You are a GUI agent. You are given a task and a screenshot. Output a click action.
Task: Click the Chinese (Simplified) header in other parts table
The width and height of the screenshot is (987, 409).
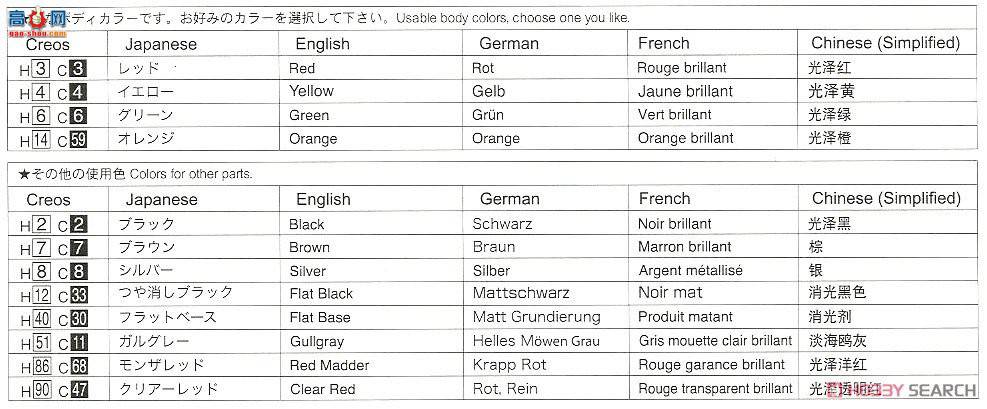click(886, 199)
